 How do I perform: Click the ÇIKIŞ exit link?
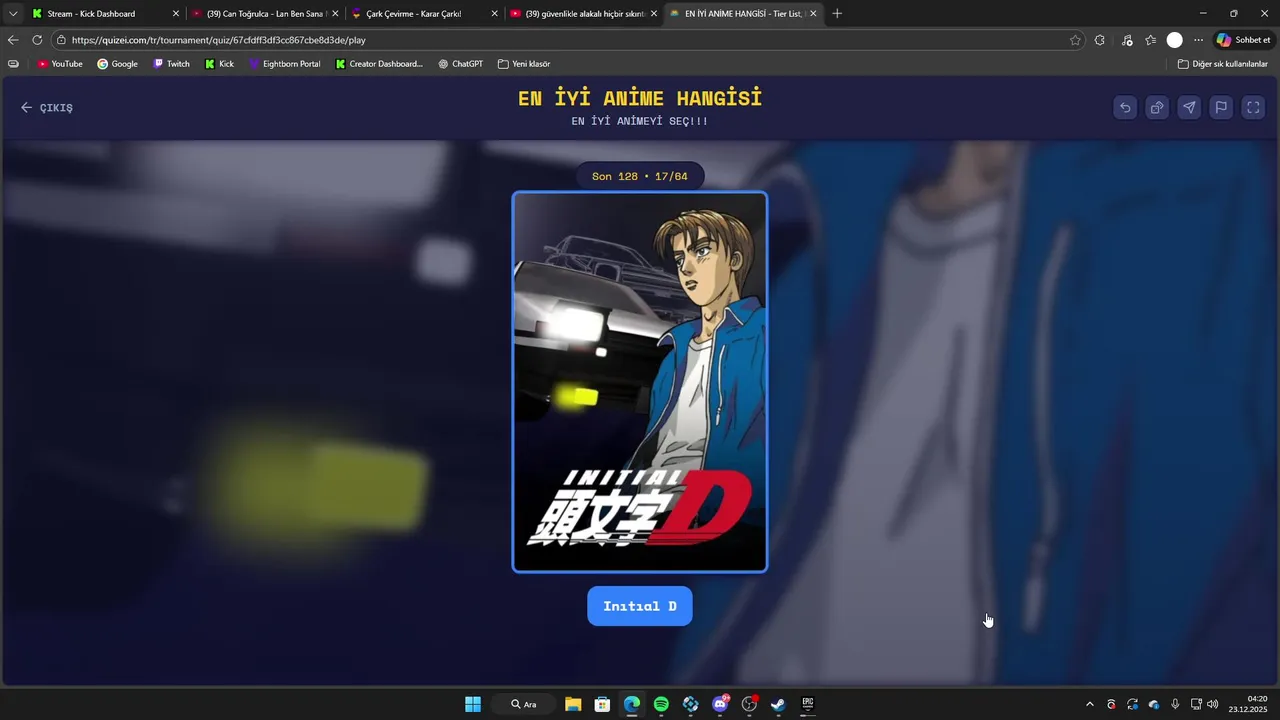(x=47, y=108)
